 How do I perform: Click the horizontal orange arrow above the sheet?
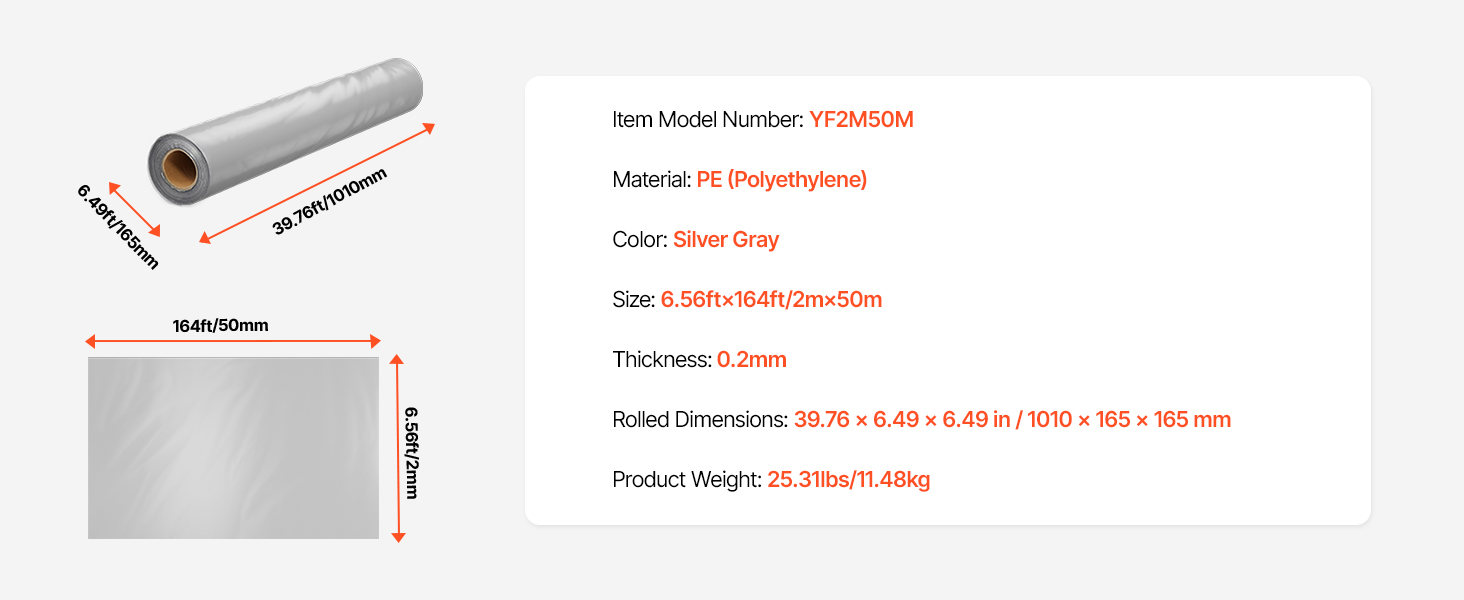coord(233,341)
